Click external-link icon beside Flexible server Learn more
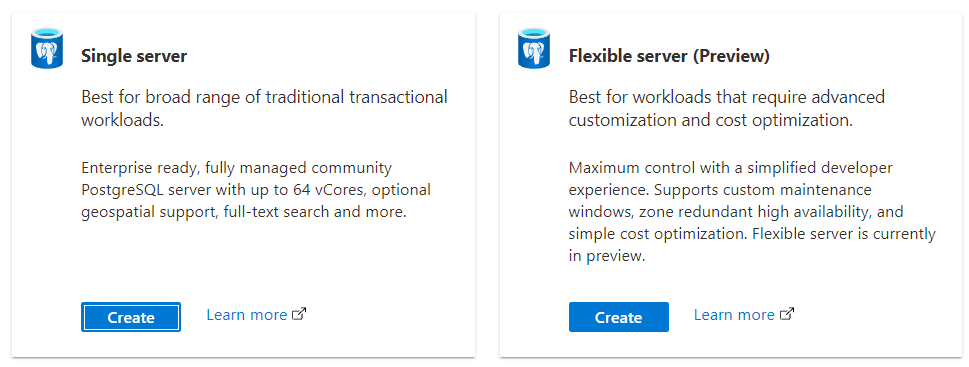 click(787, 314)
